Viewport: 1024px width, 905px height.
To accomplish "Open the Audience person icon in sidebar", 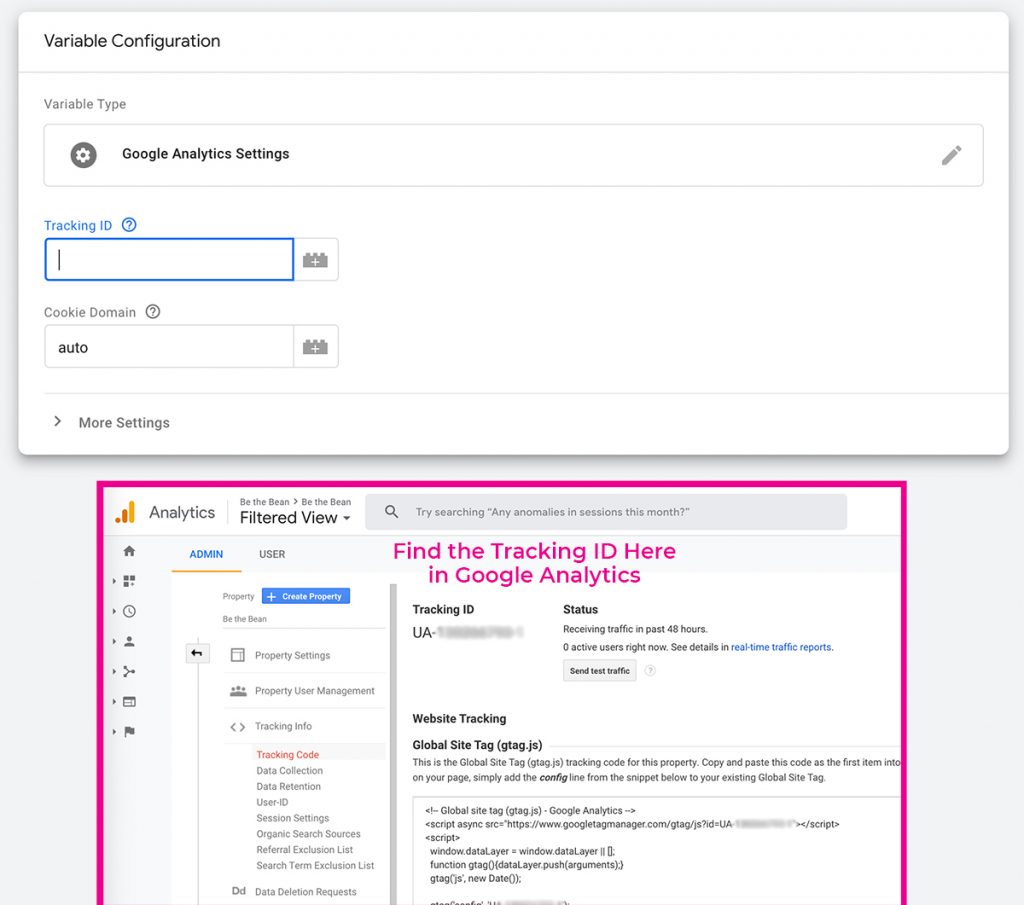I will click(x=129, y=641).
